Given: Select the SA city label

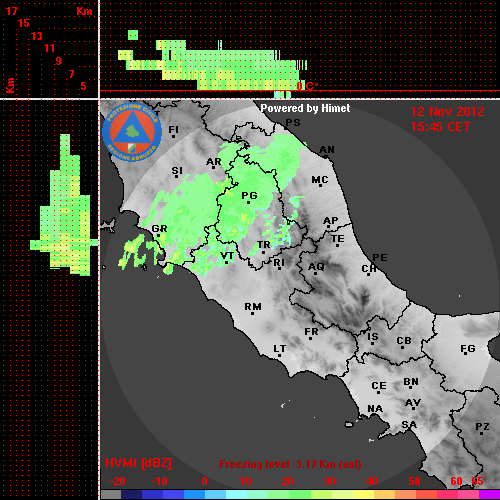Looking at the screenshot, I should click(409, 425).
